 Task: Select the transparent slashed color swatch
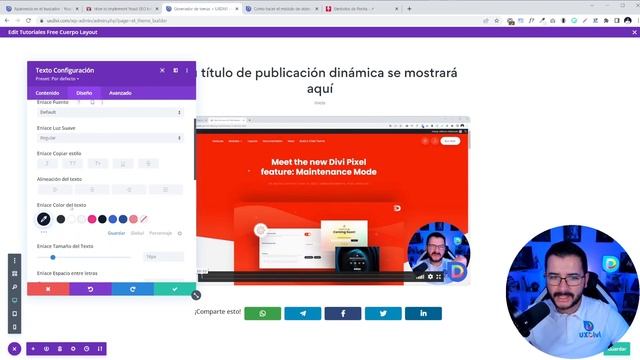[x=144, y=220]
